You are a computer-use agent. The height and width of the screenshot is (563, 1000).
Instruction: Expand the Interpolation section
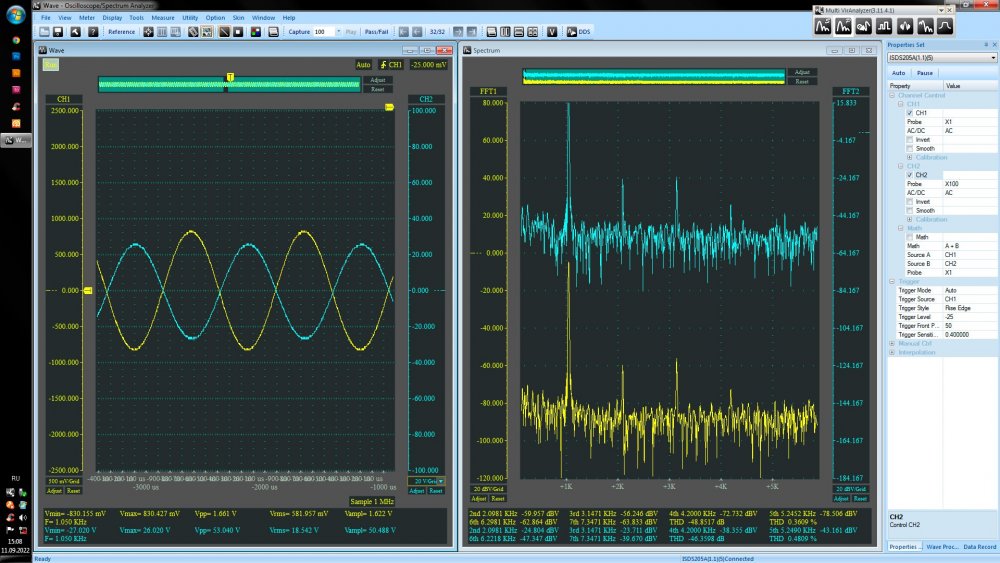point(892,352)
